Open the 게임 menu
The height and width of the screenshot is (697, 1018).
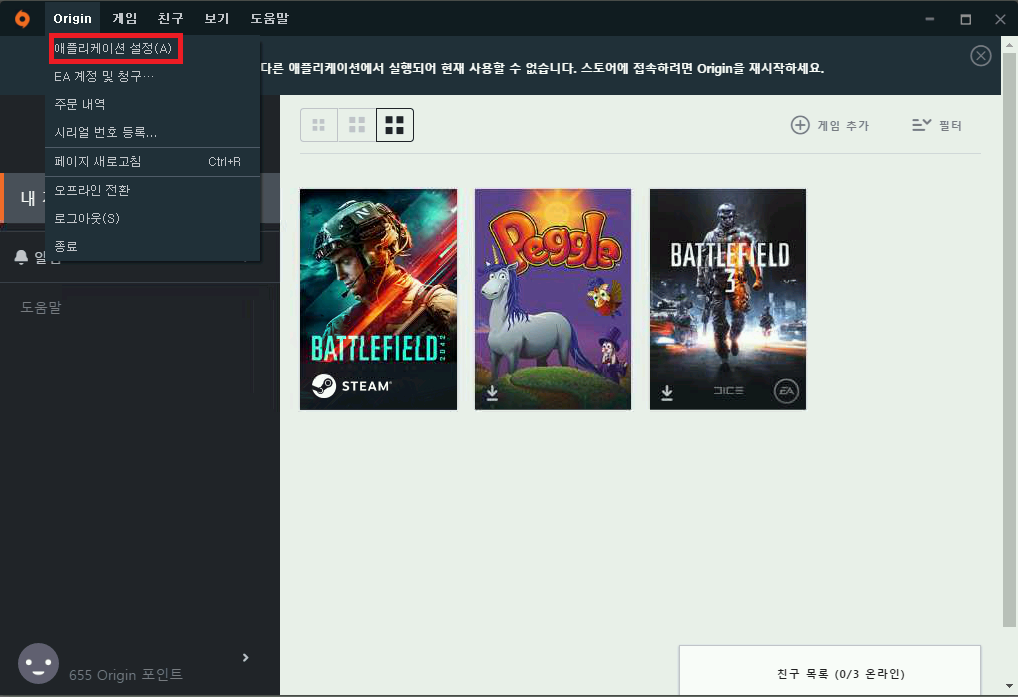point(125,19)
